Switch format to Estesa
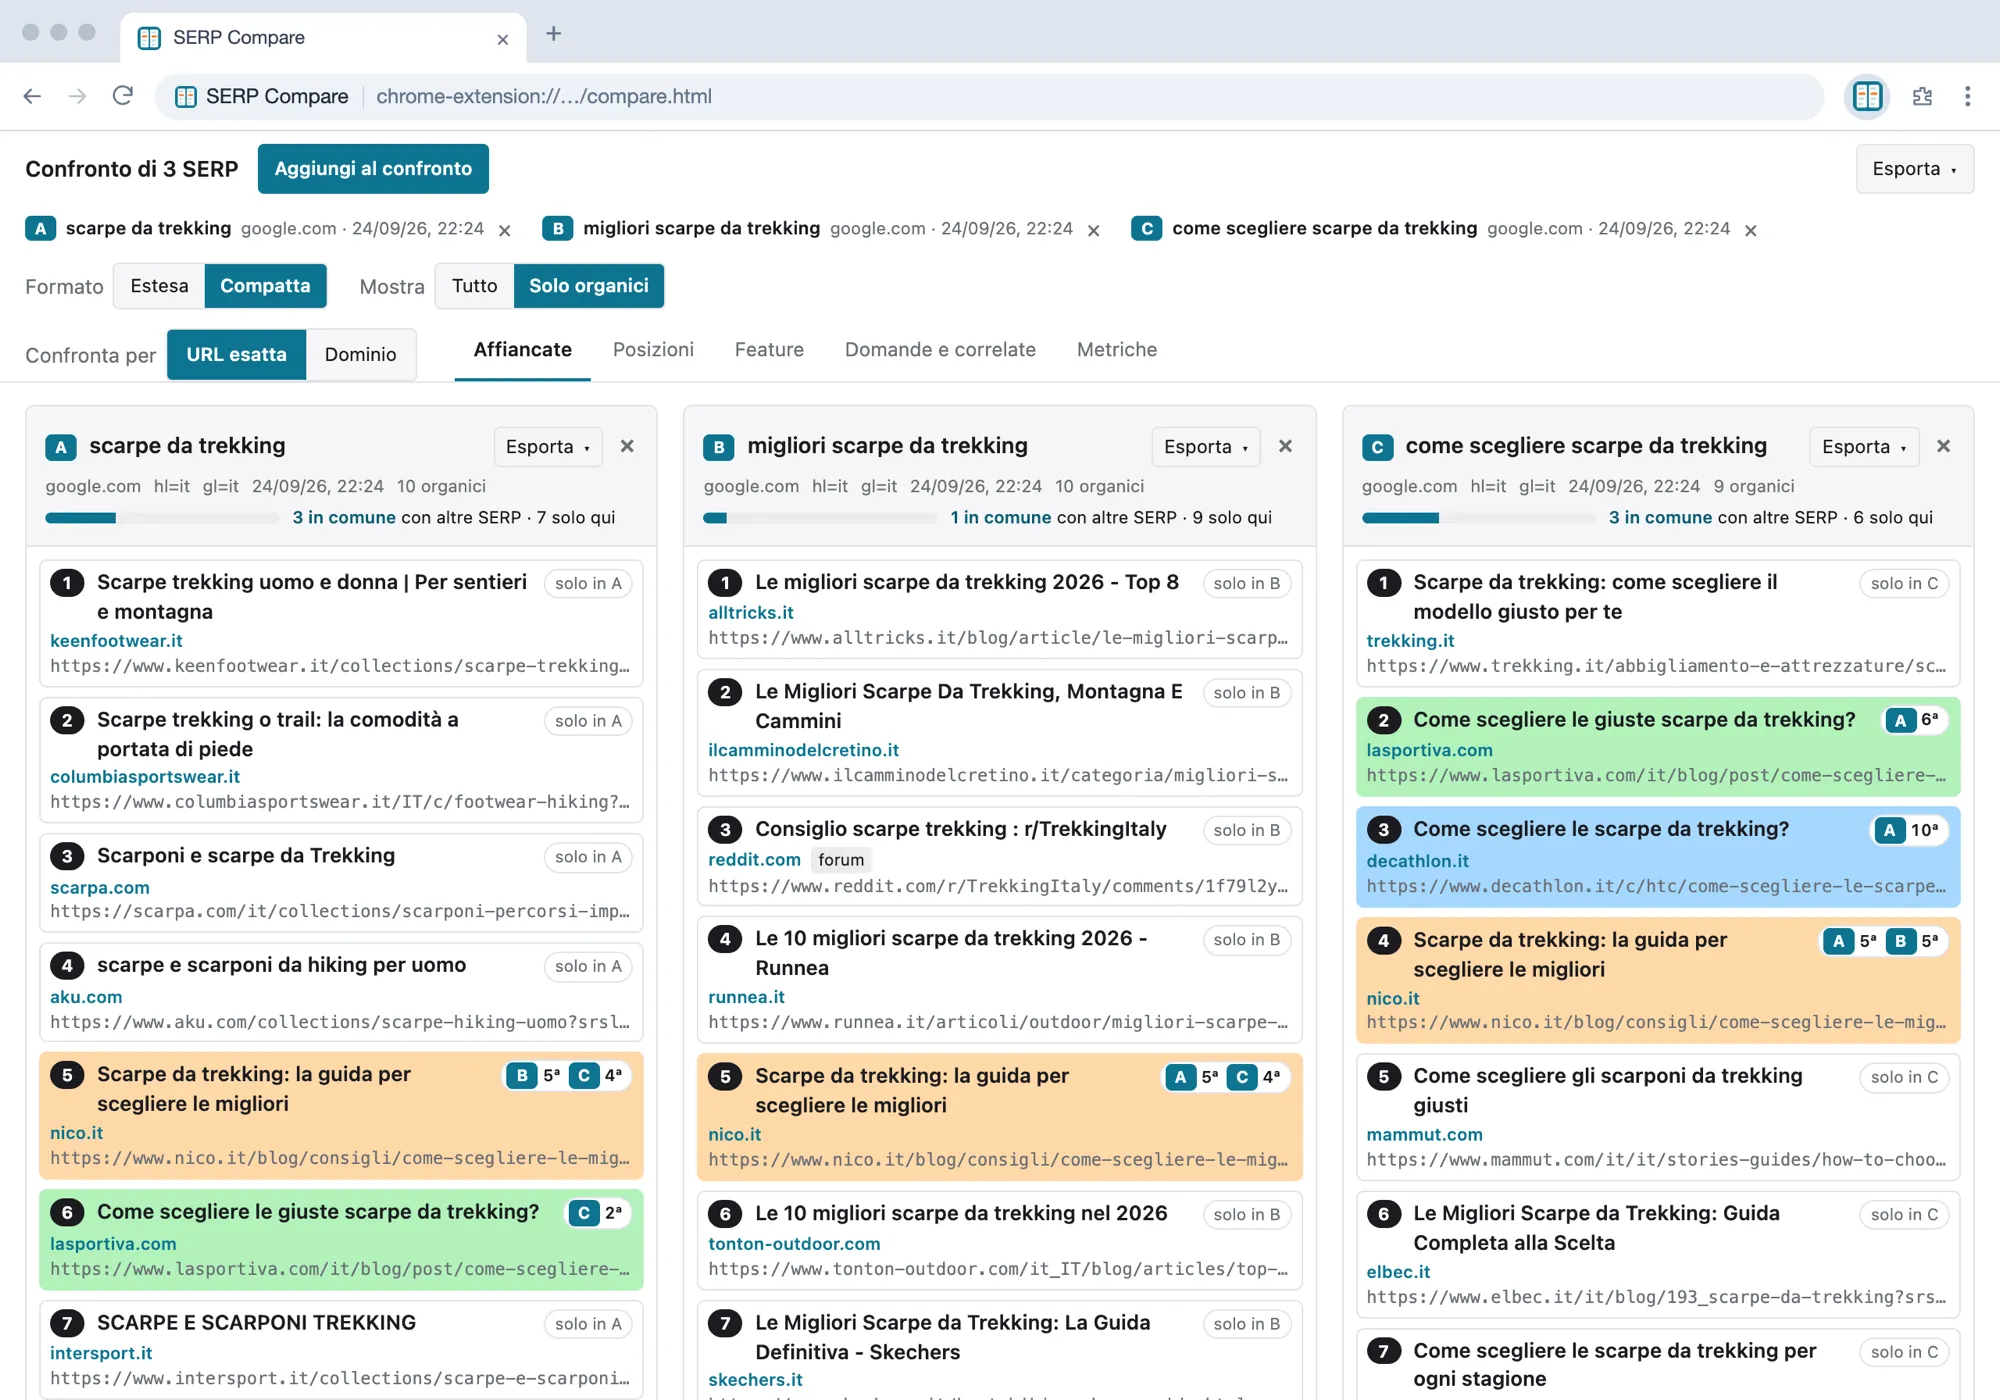This screenshot has width=2000, height=1400. 159,286
